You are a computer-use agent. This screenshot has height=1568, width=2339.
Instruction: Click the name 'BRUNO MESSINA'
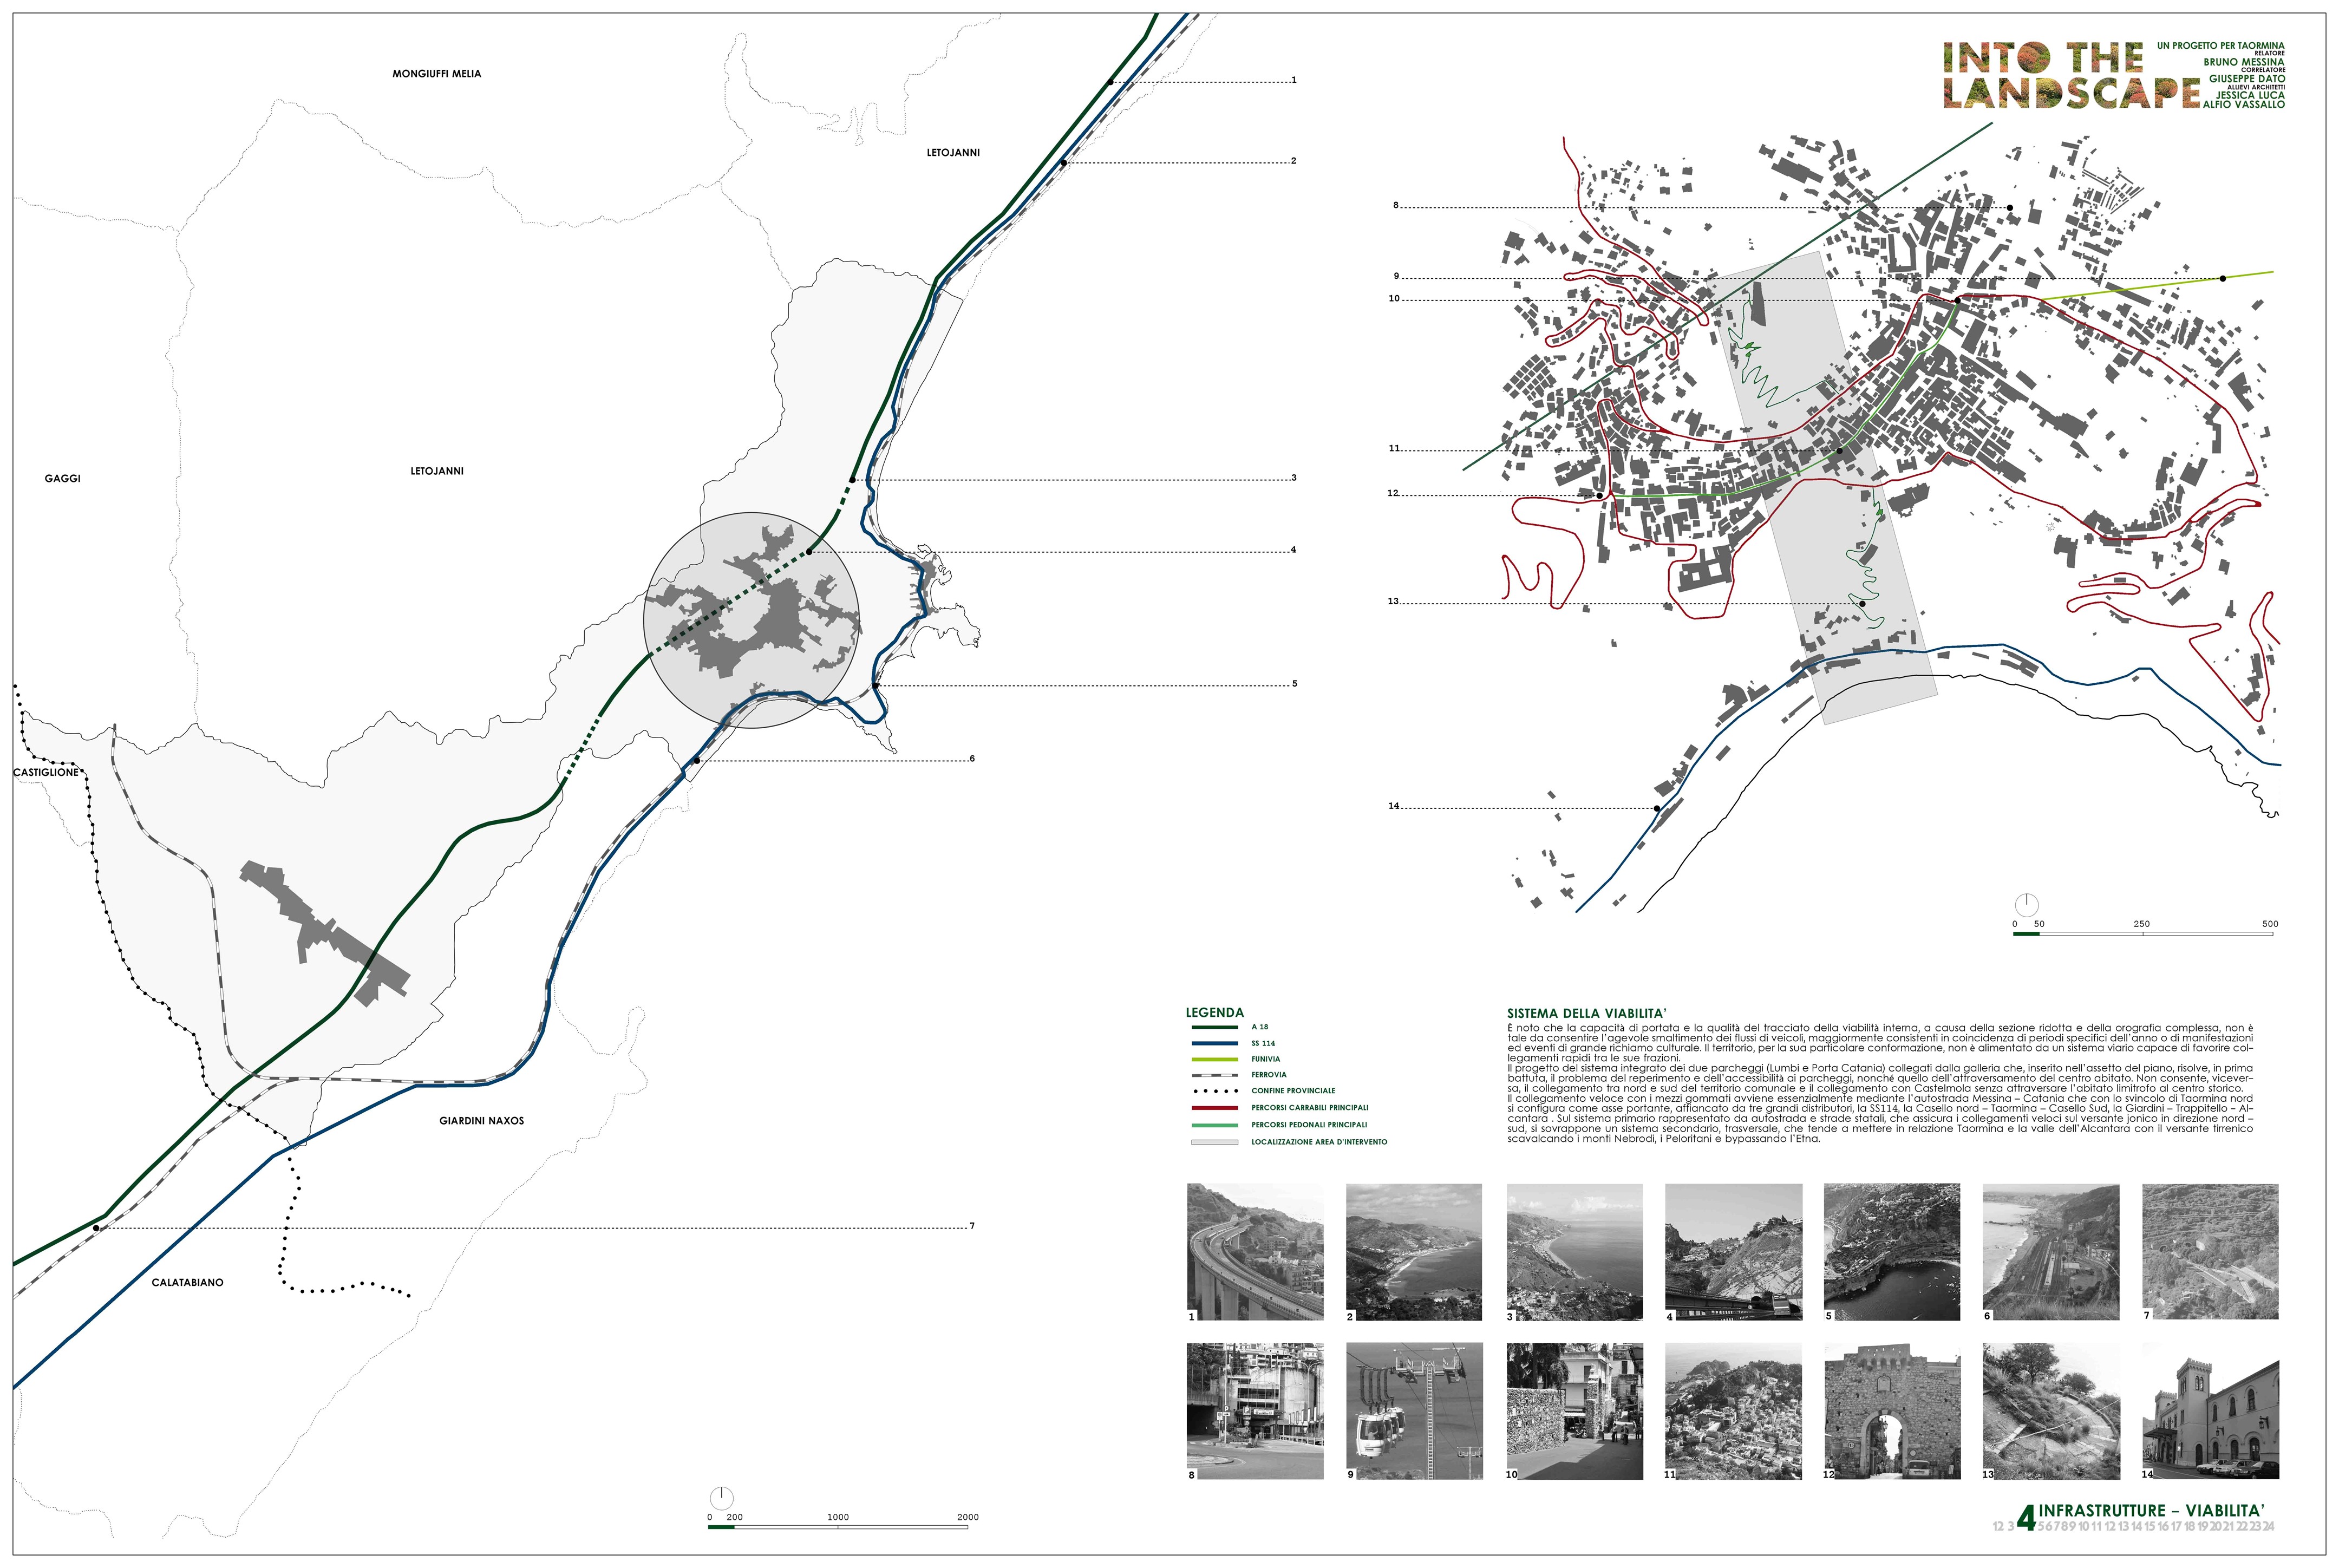pyautogui.click(x=2244, y=62)
